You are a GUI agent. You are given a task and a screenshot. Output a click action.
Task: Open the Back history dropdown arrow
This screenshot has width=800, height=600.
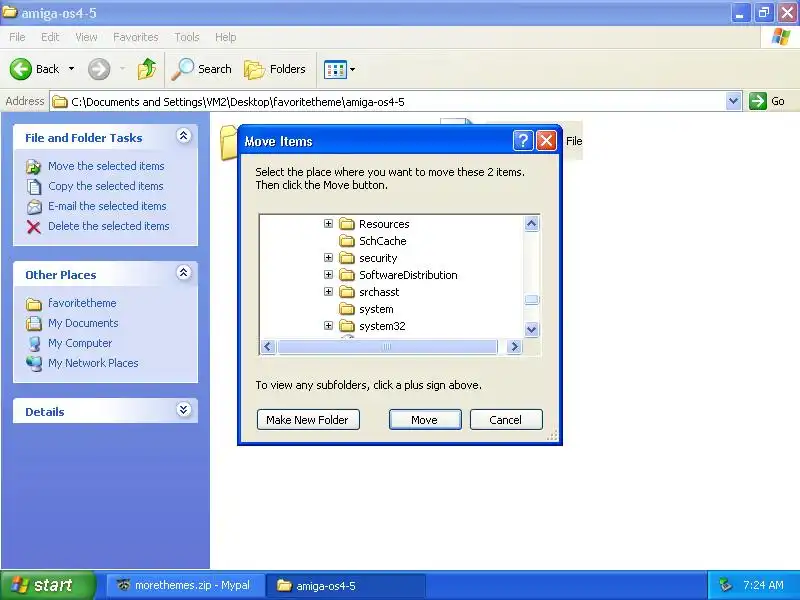coord(71,69)
